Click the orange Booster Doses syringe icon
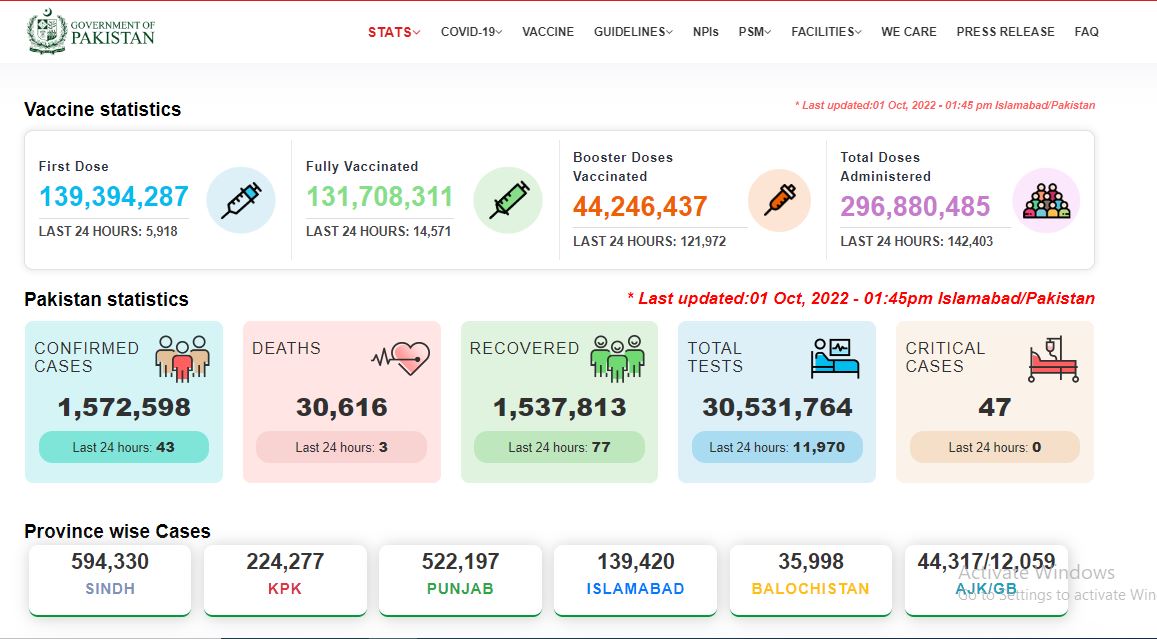1157x639 pixels. tap(780, 200)
